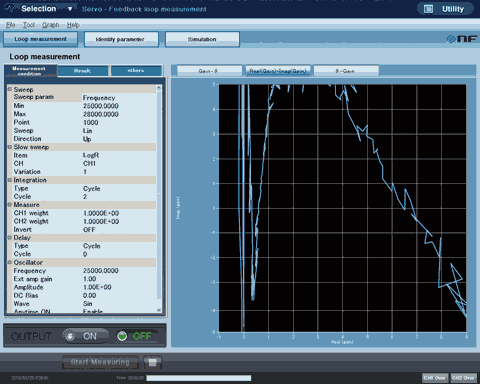Collapse the Oscillator section
480x384 pixels.
pyautogui.click(x=10, y=262)
